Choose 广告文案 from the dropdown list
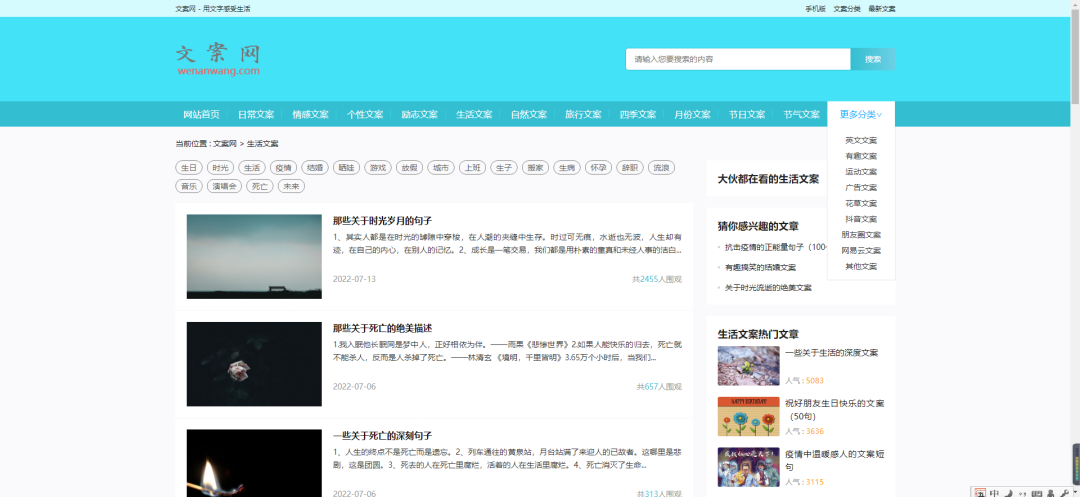The width and height of the screenshot is (1080, 497). tap(861, 187)
